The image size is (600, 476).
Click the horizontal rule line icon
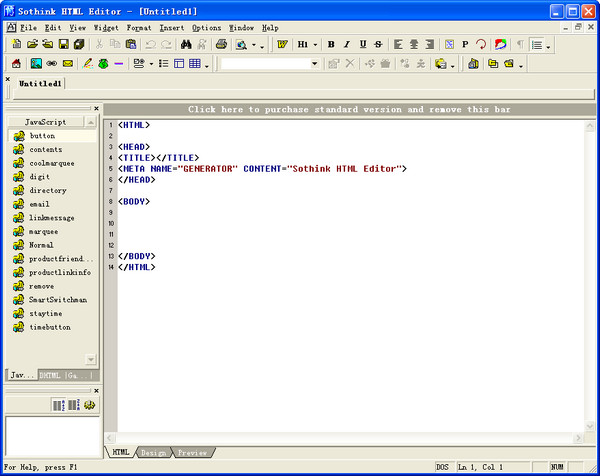[119, 64]
